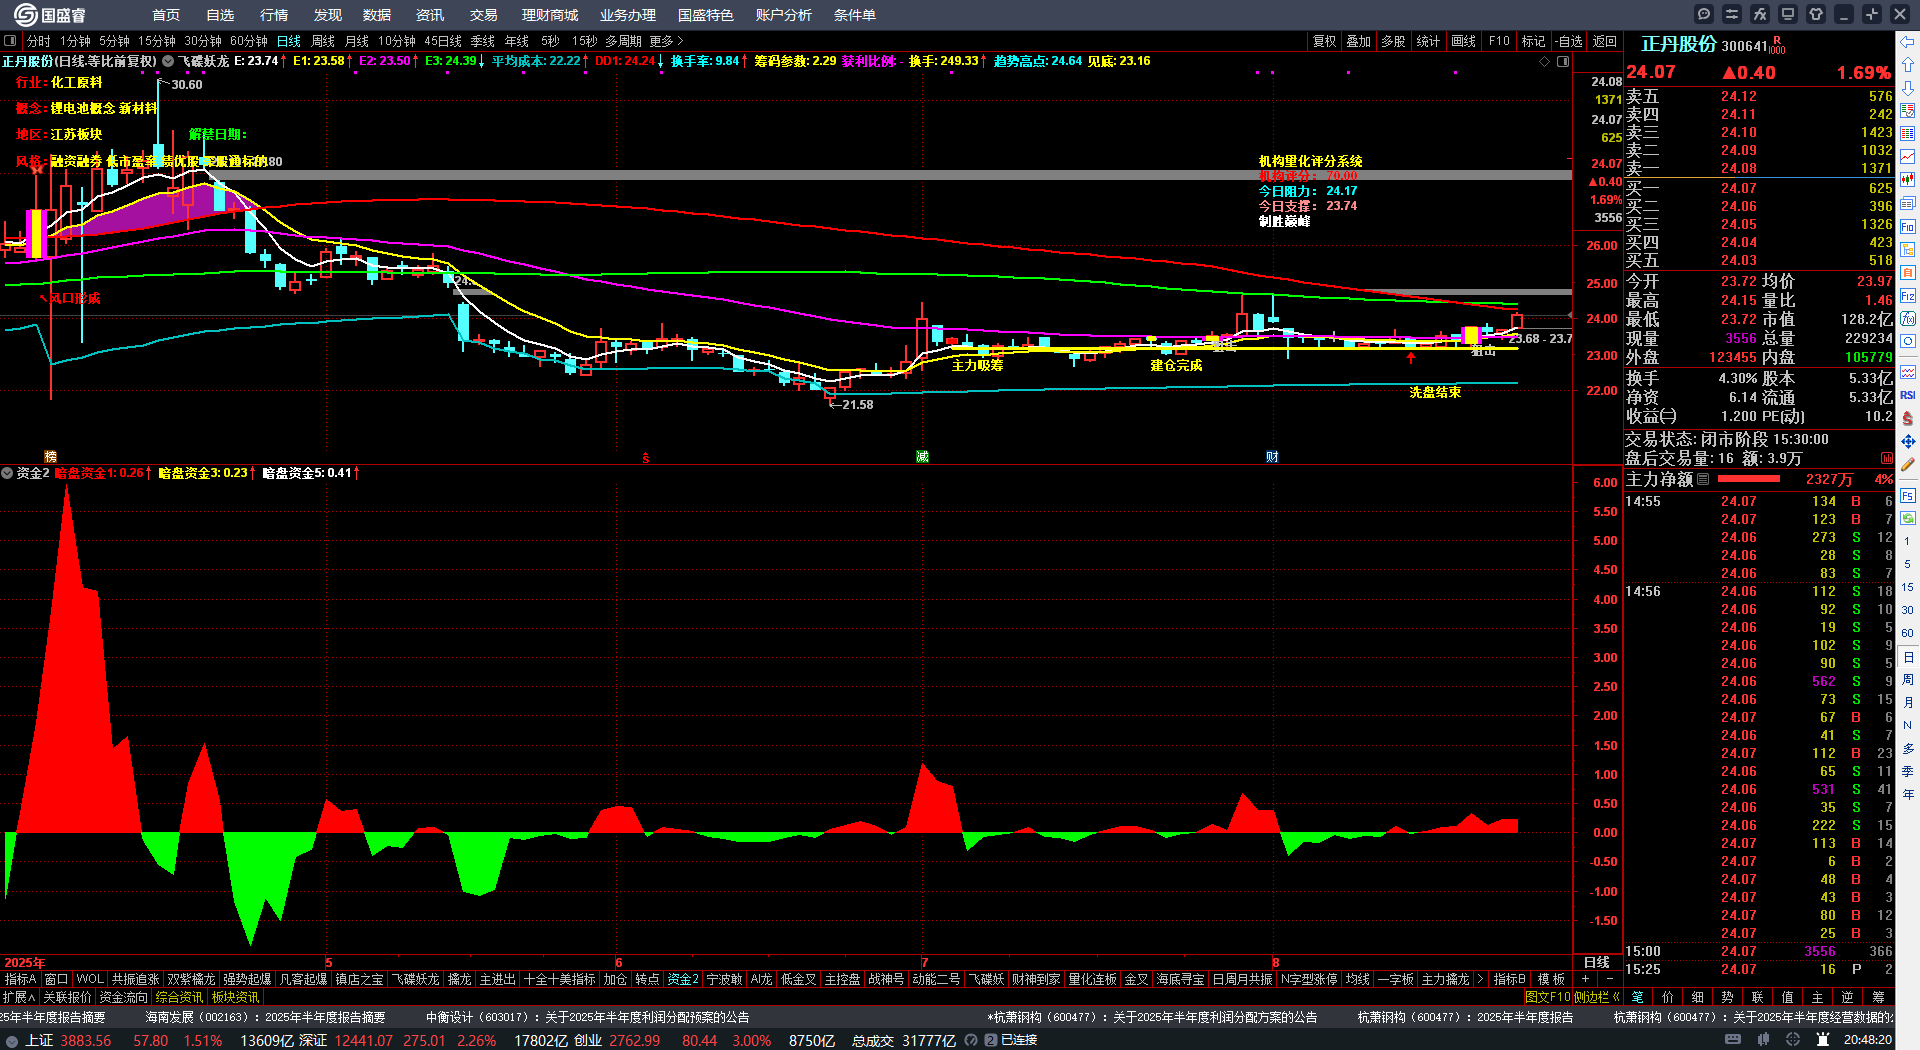1920x1050 pixels.
Task: Click the 返回 return button
Action: click(x=1604, y=41)
